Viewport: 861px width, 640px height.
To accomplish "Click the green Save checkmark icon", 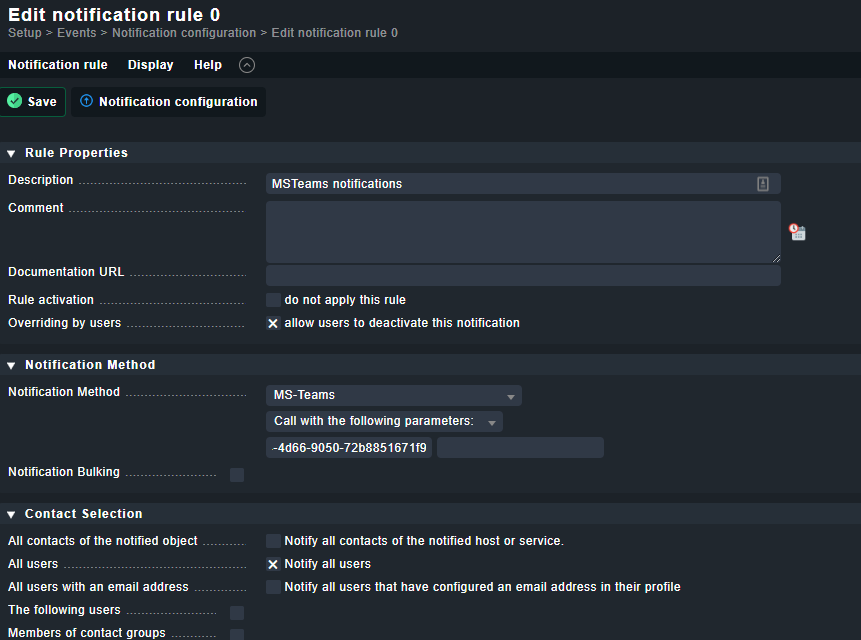I will coord(15,101).
